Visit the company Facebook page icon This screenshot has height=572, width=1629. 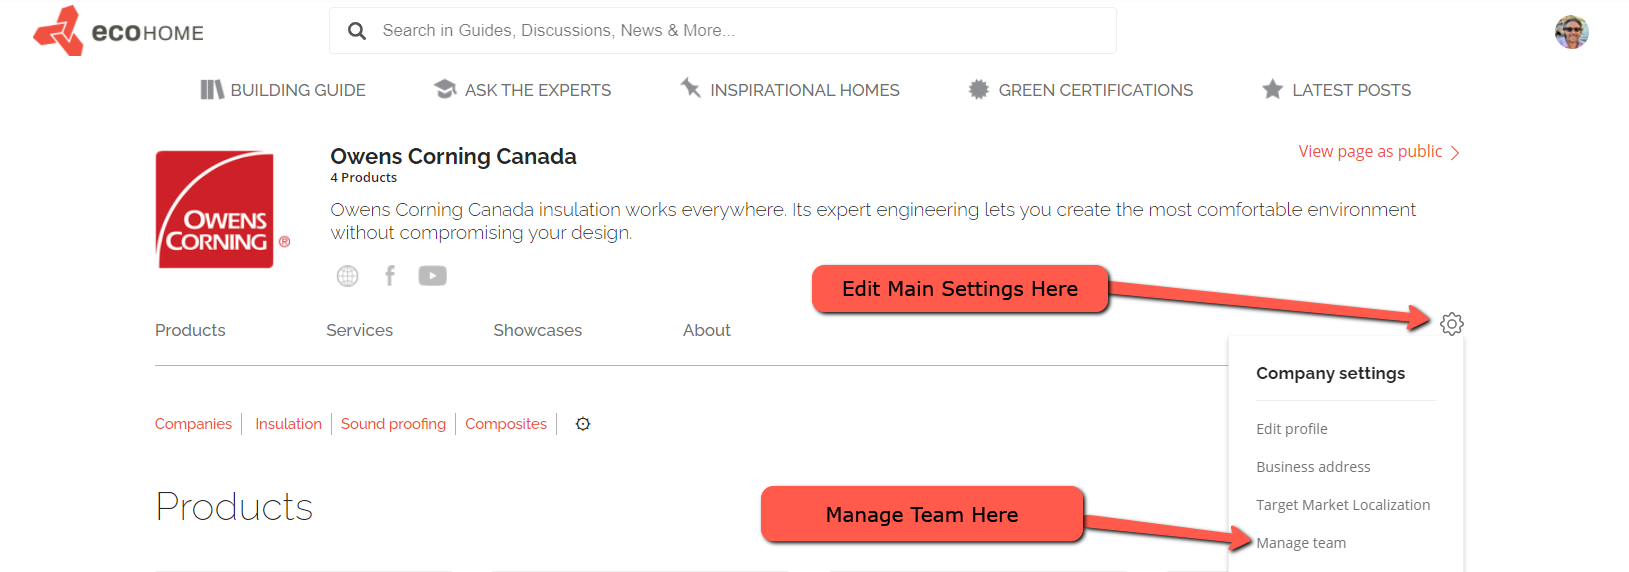point(390,276)
